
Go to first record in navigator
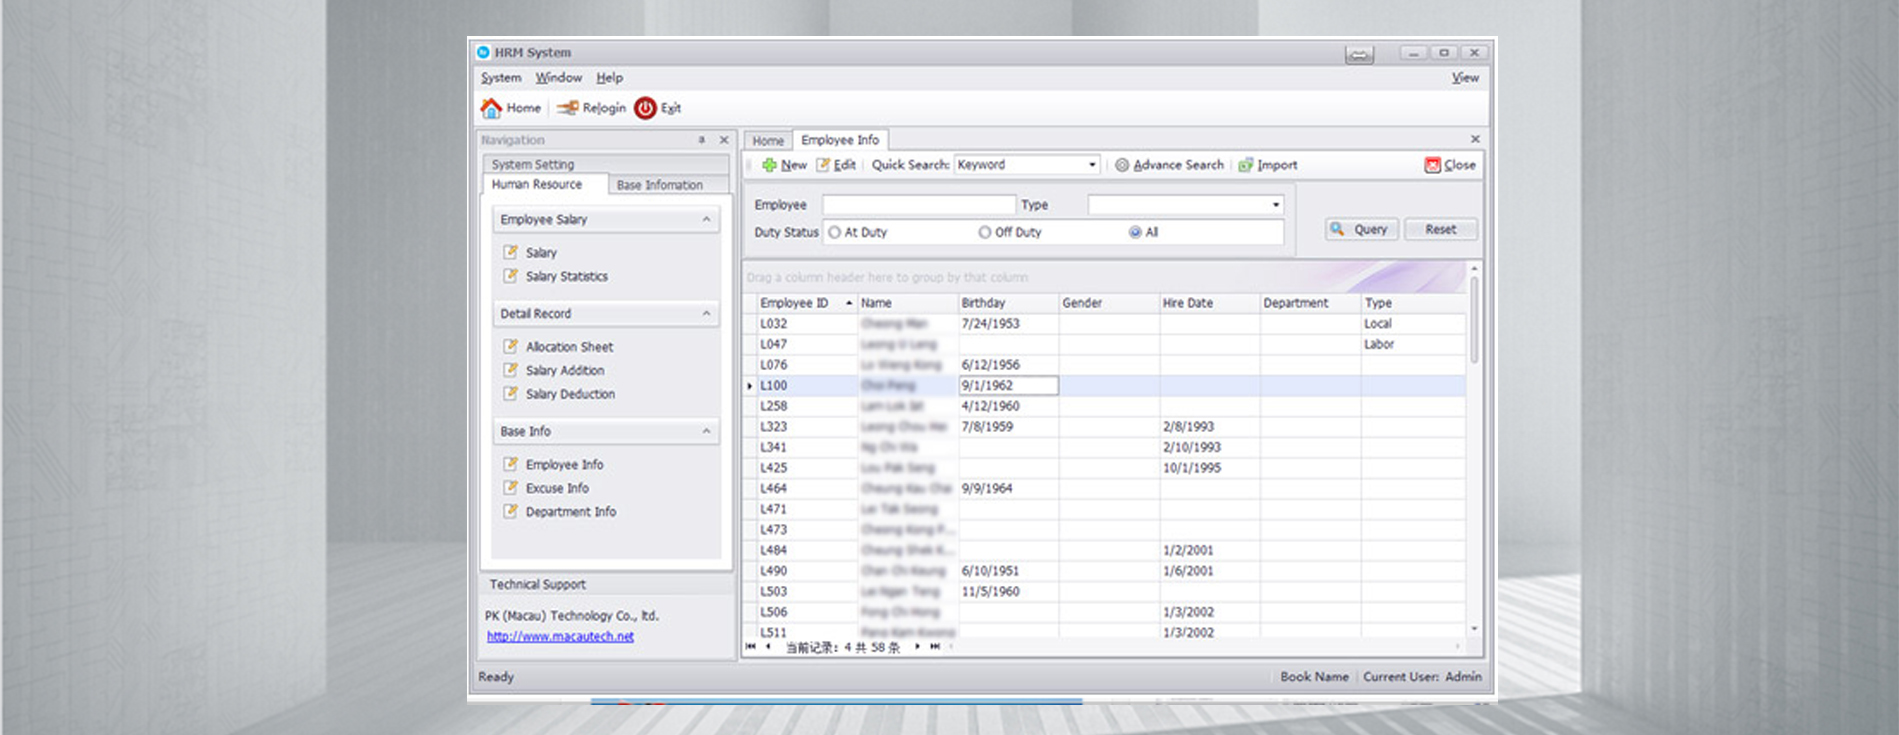pos(751,647)
